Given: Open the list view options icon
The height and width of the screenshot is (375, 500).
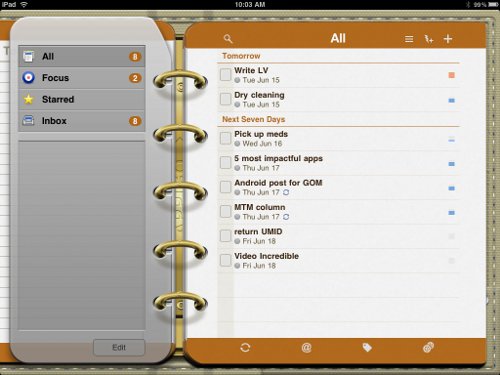Looking at the screenshot, I should point(409,39).
